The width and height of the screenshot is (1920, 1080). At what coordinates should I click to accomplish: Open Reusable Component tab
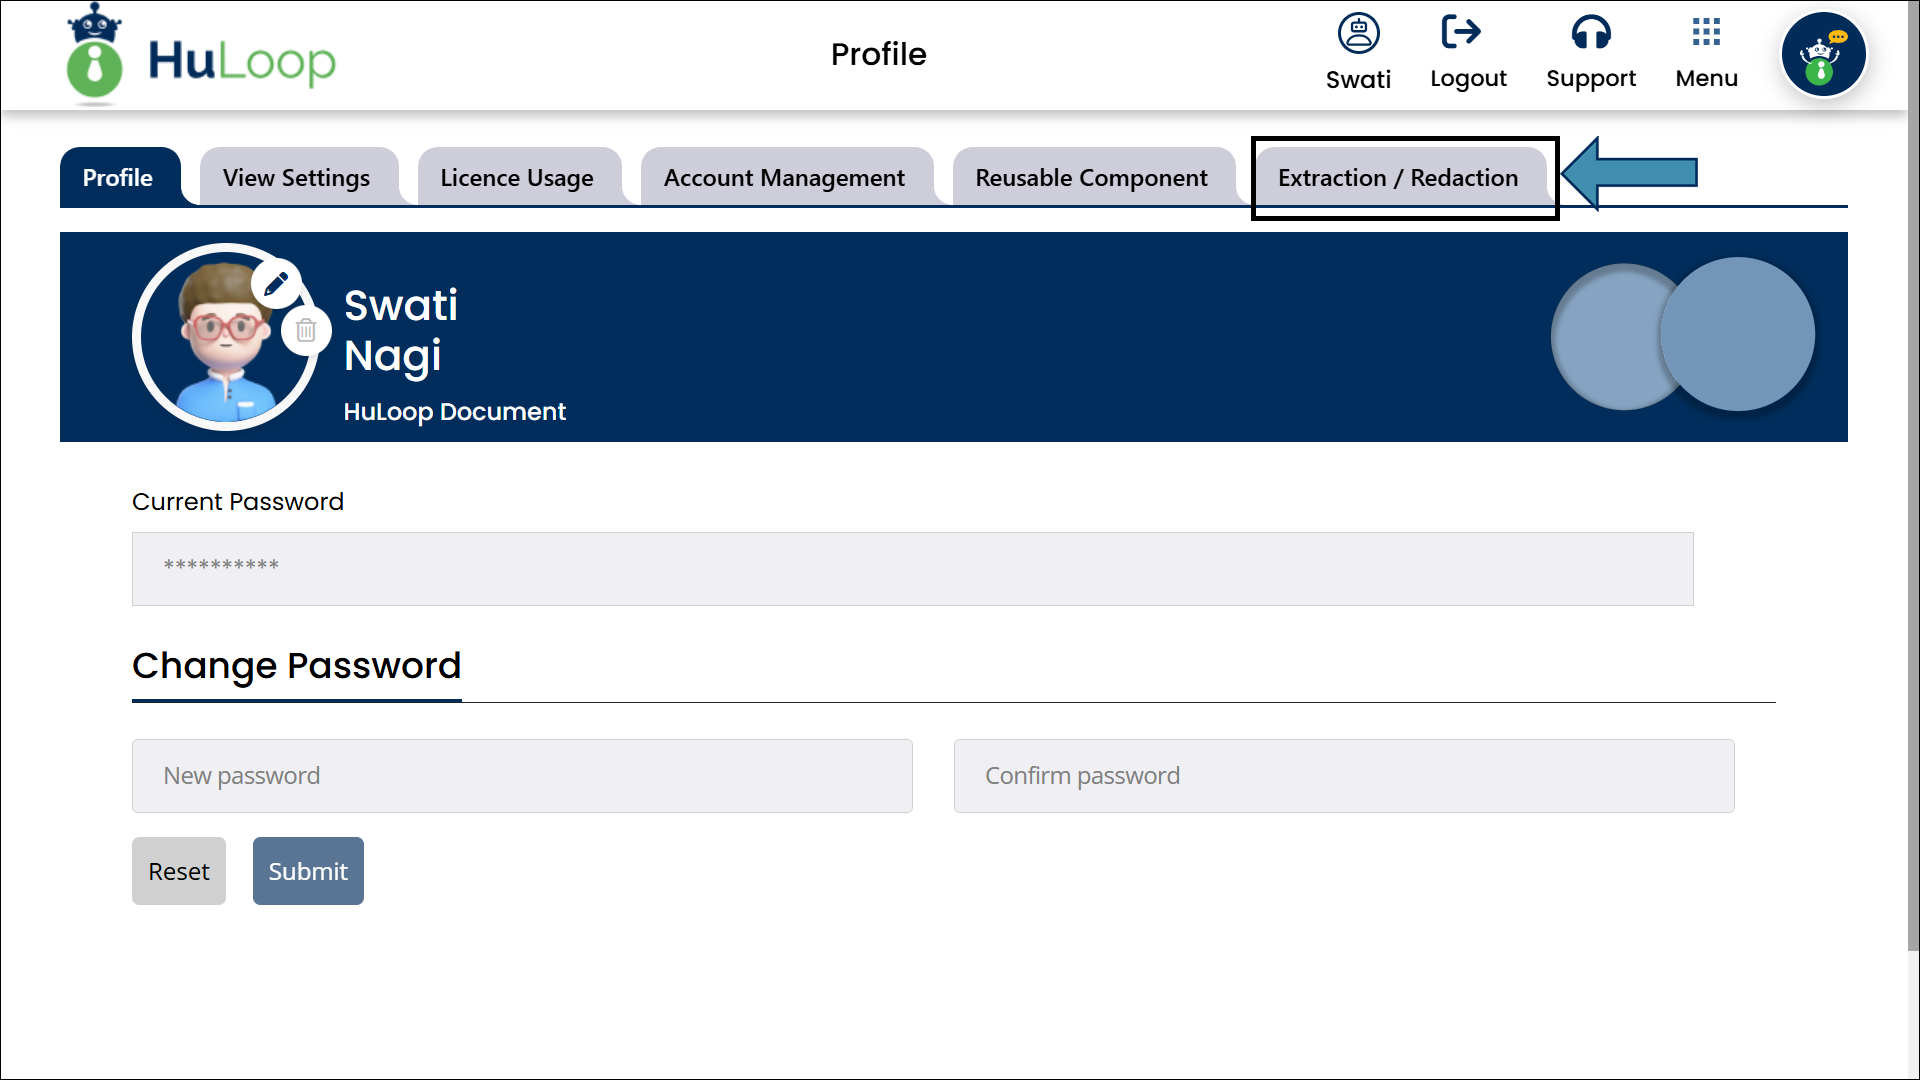(1092, 178)
